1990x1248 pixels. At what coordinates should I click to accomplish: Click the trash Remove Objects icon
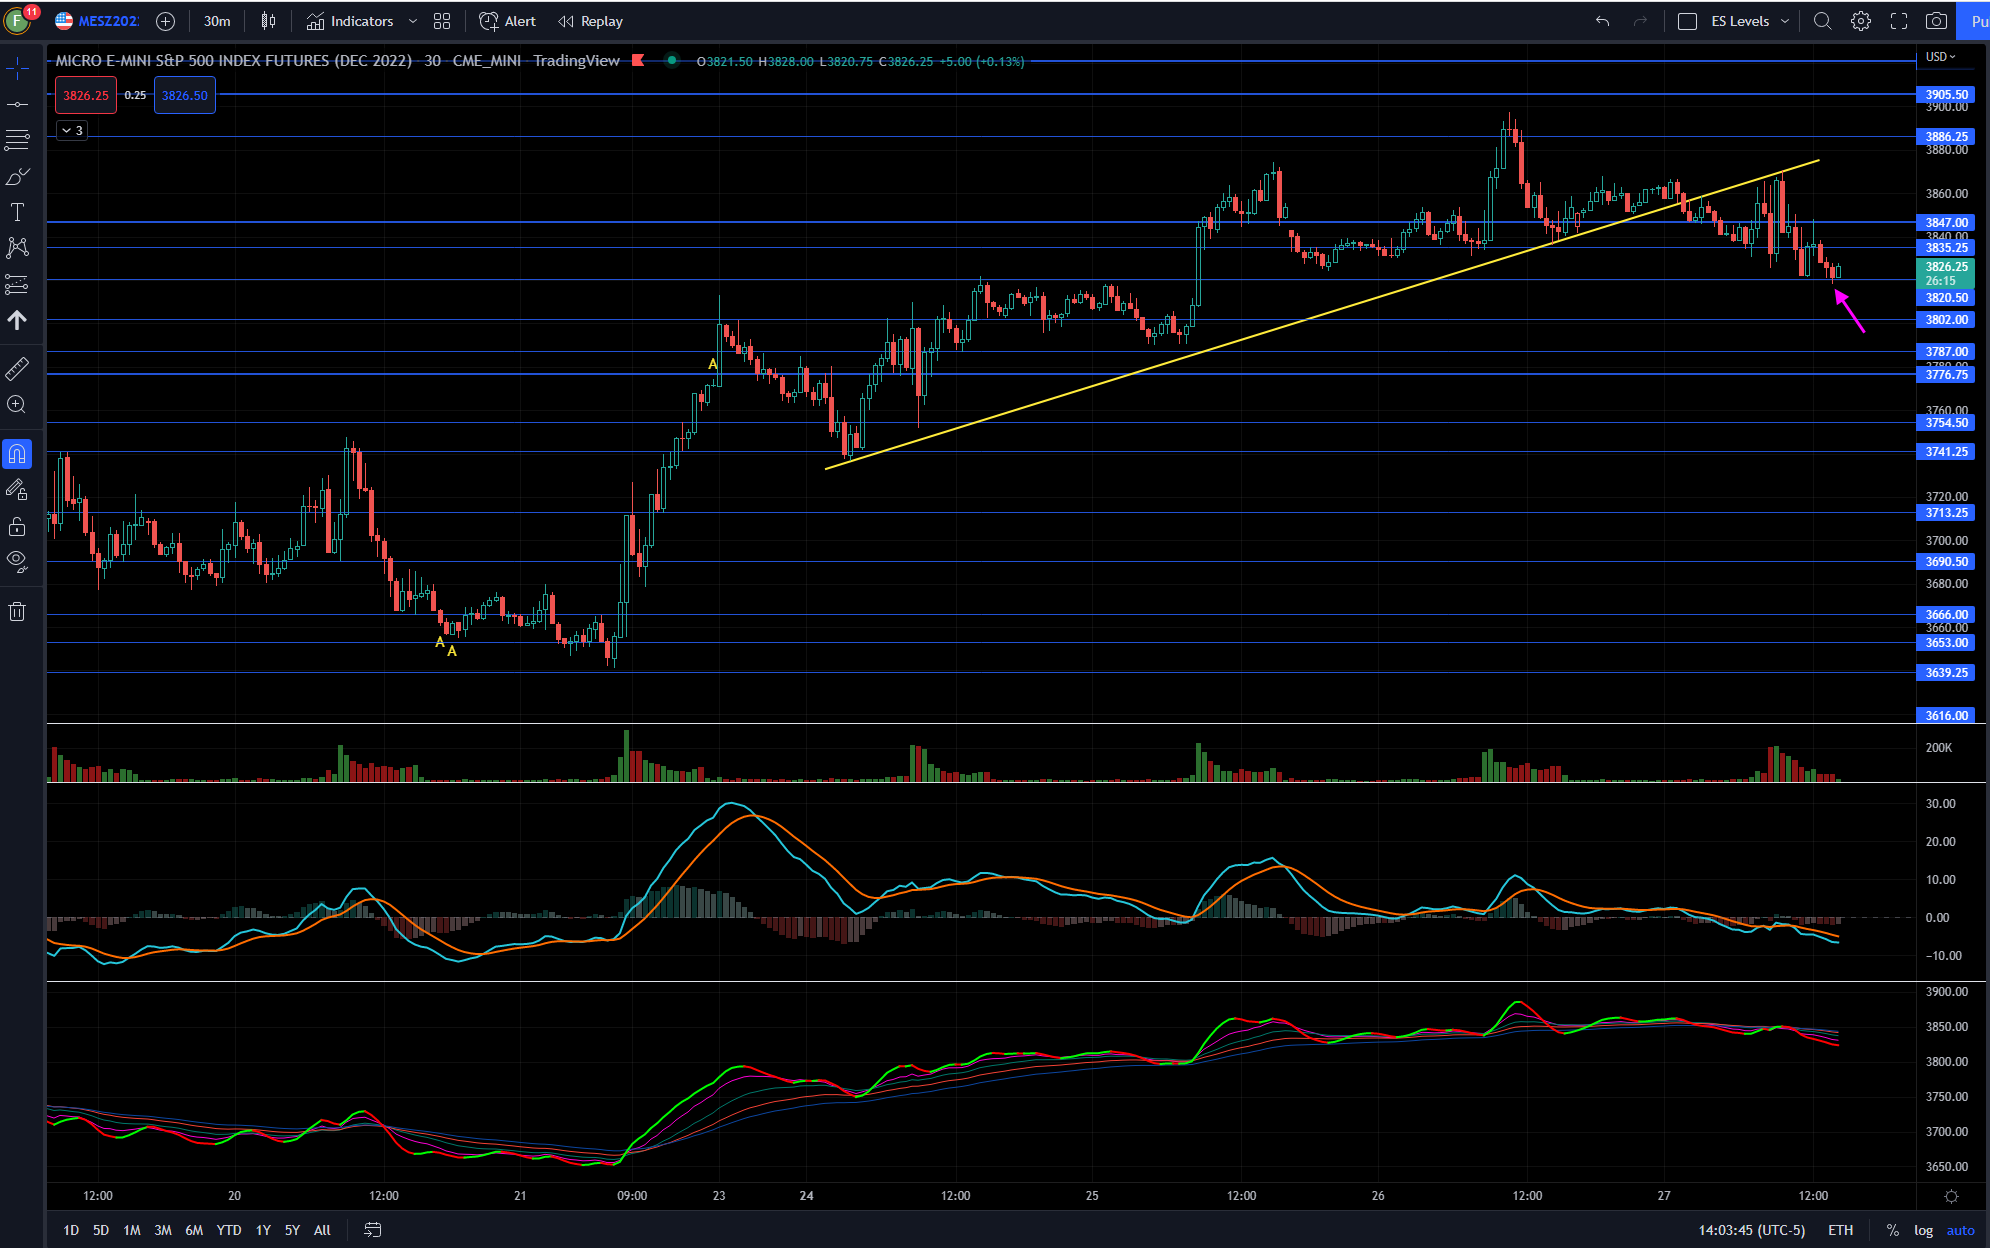17,612
